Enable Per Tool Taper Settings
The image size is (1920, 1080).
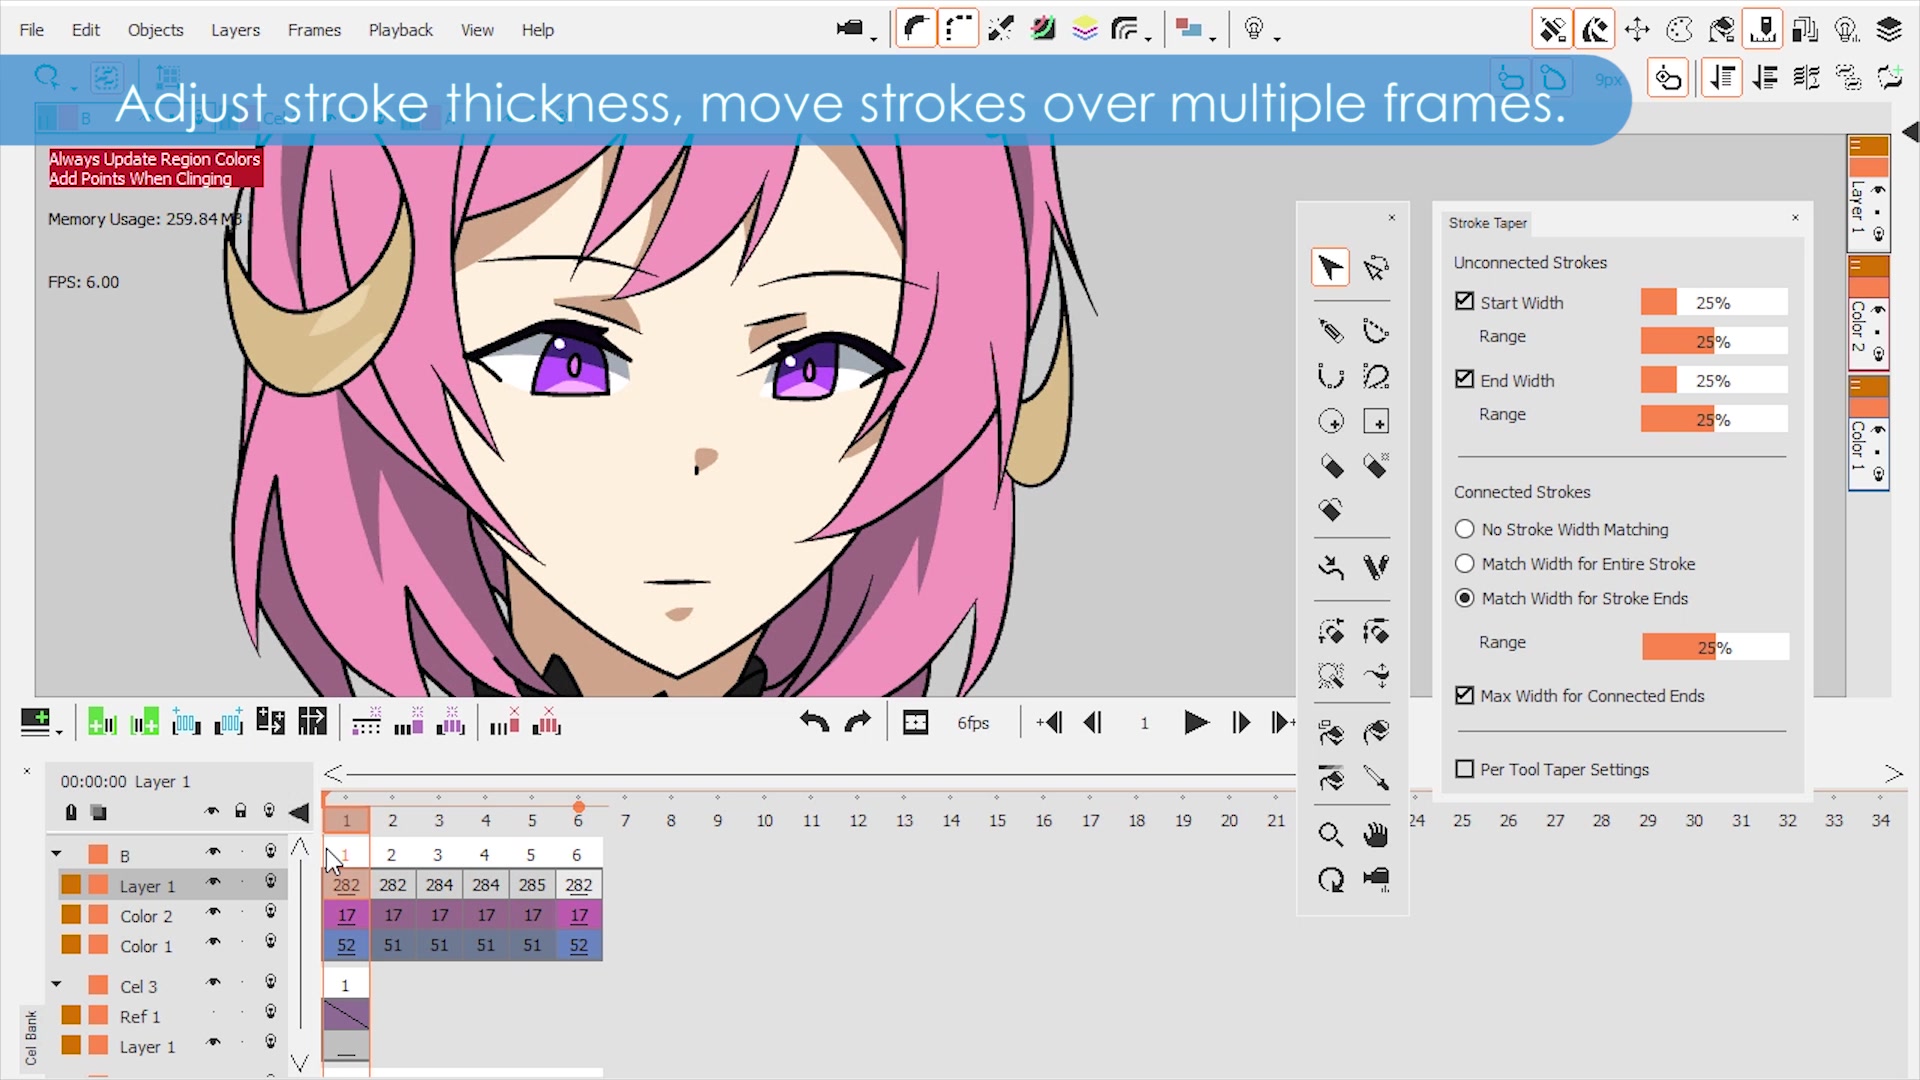click(1464, 769)
